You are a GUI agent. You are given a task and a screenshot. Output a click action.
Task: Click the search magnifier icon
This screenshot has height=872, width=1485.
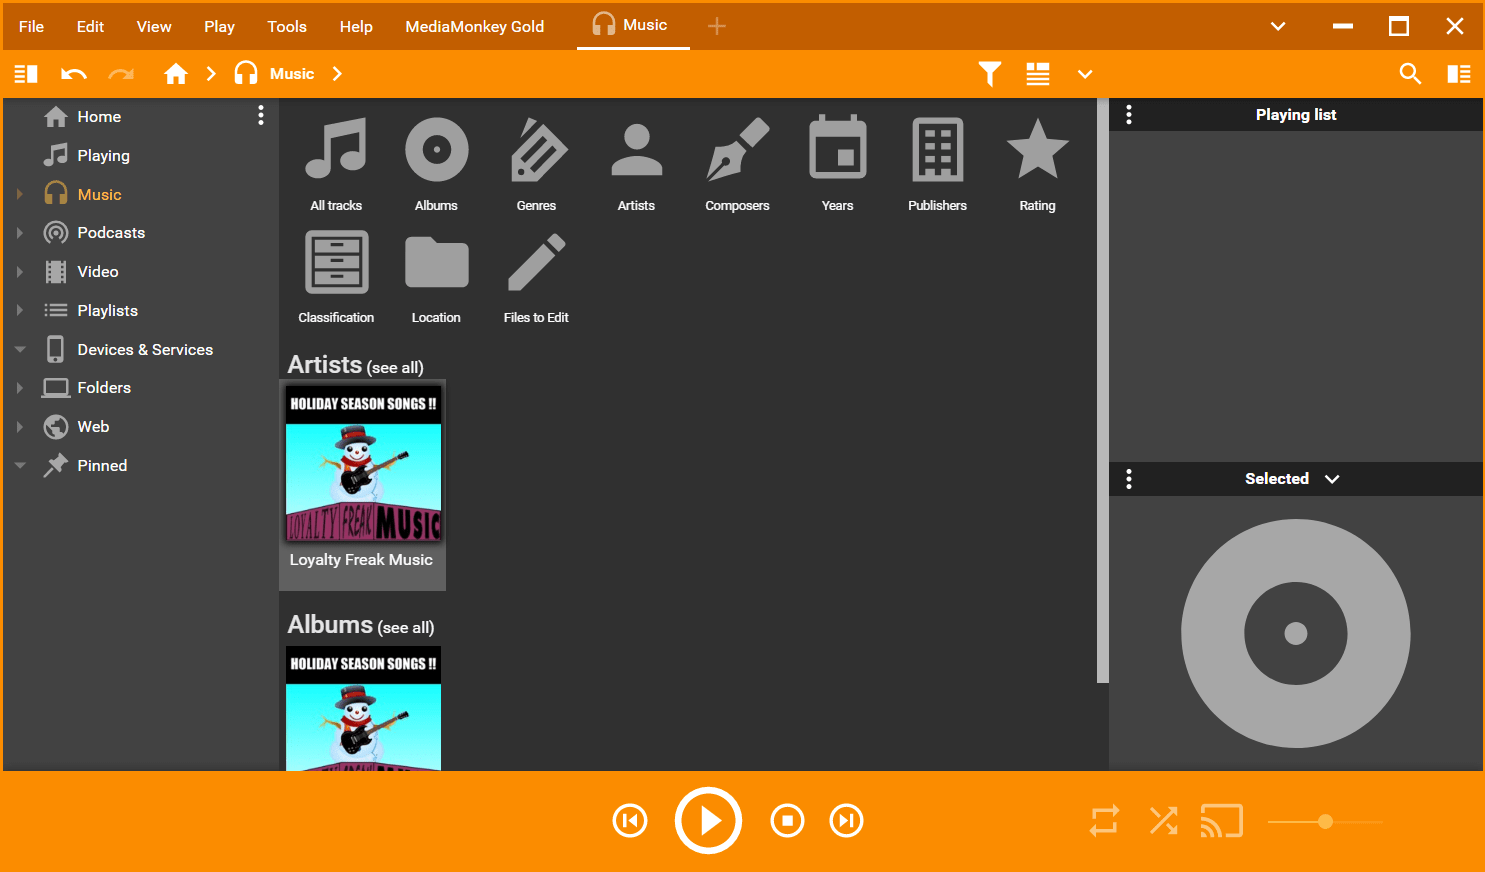(x=1410, y=74)
